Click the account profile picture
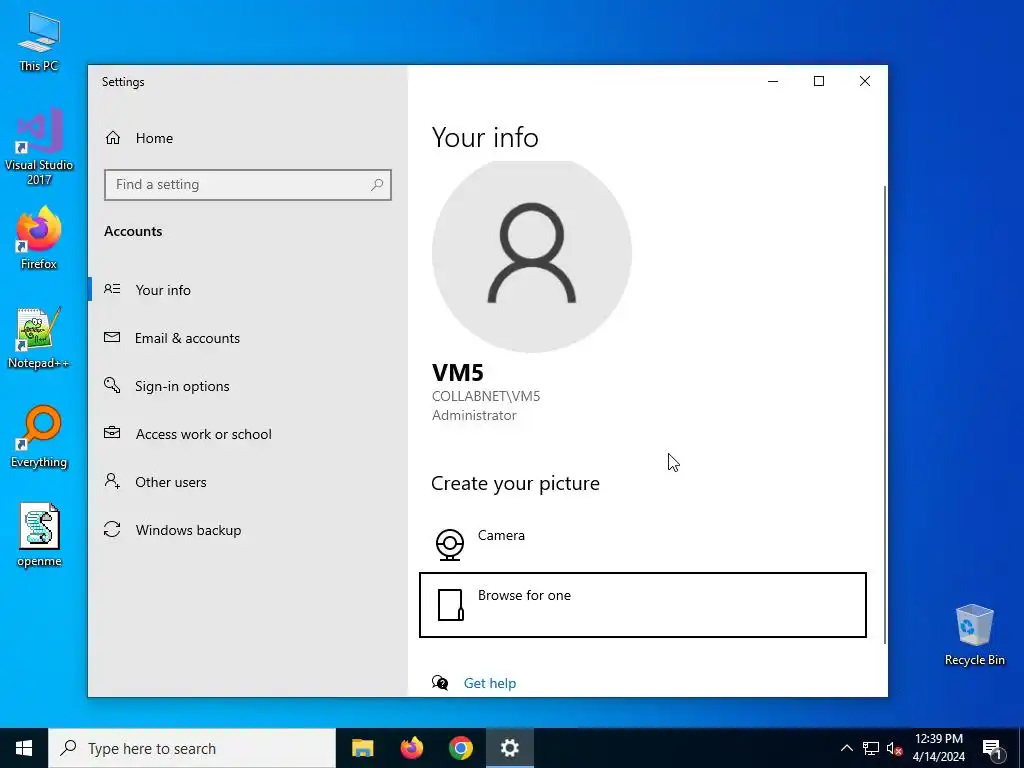The width and height of the screenshot is (1024, 768). click(x=532, y=256)
